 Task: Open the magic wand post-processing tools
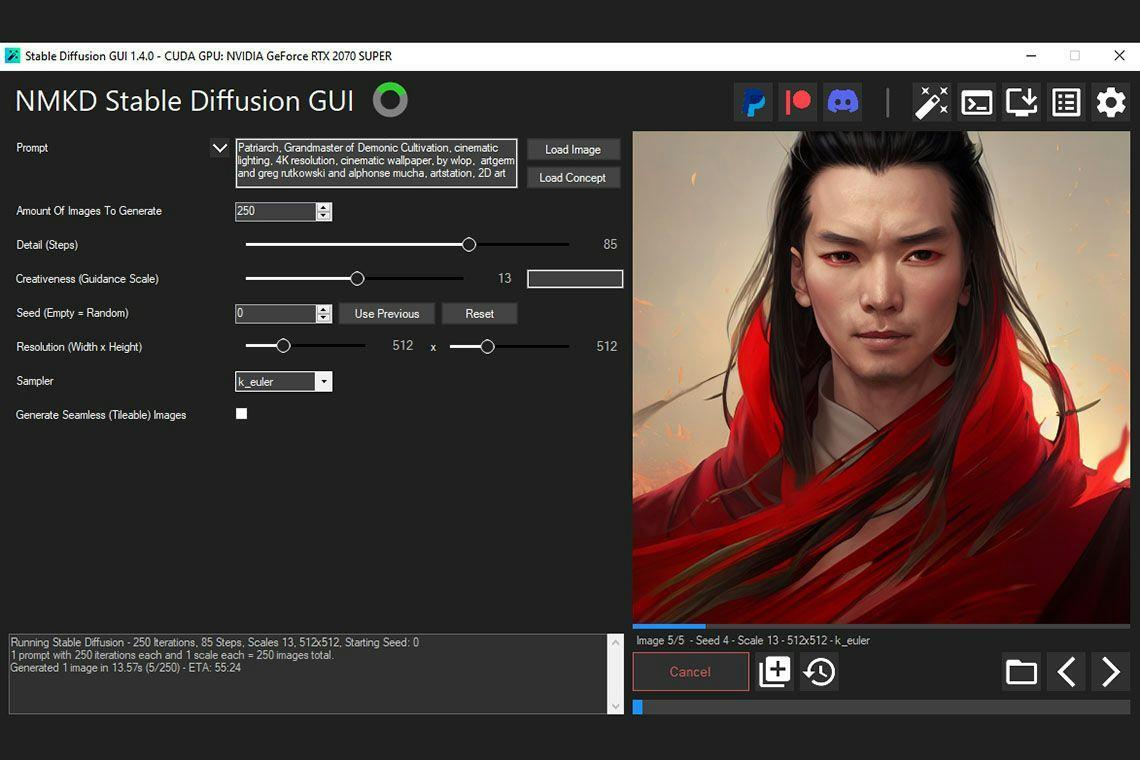931,102
